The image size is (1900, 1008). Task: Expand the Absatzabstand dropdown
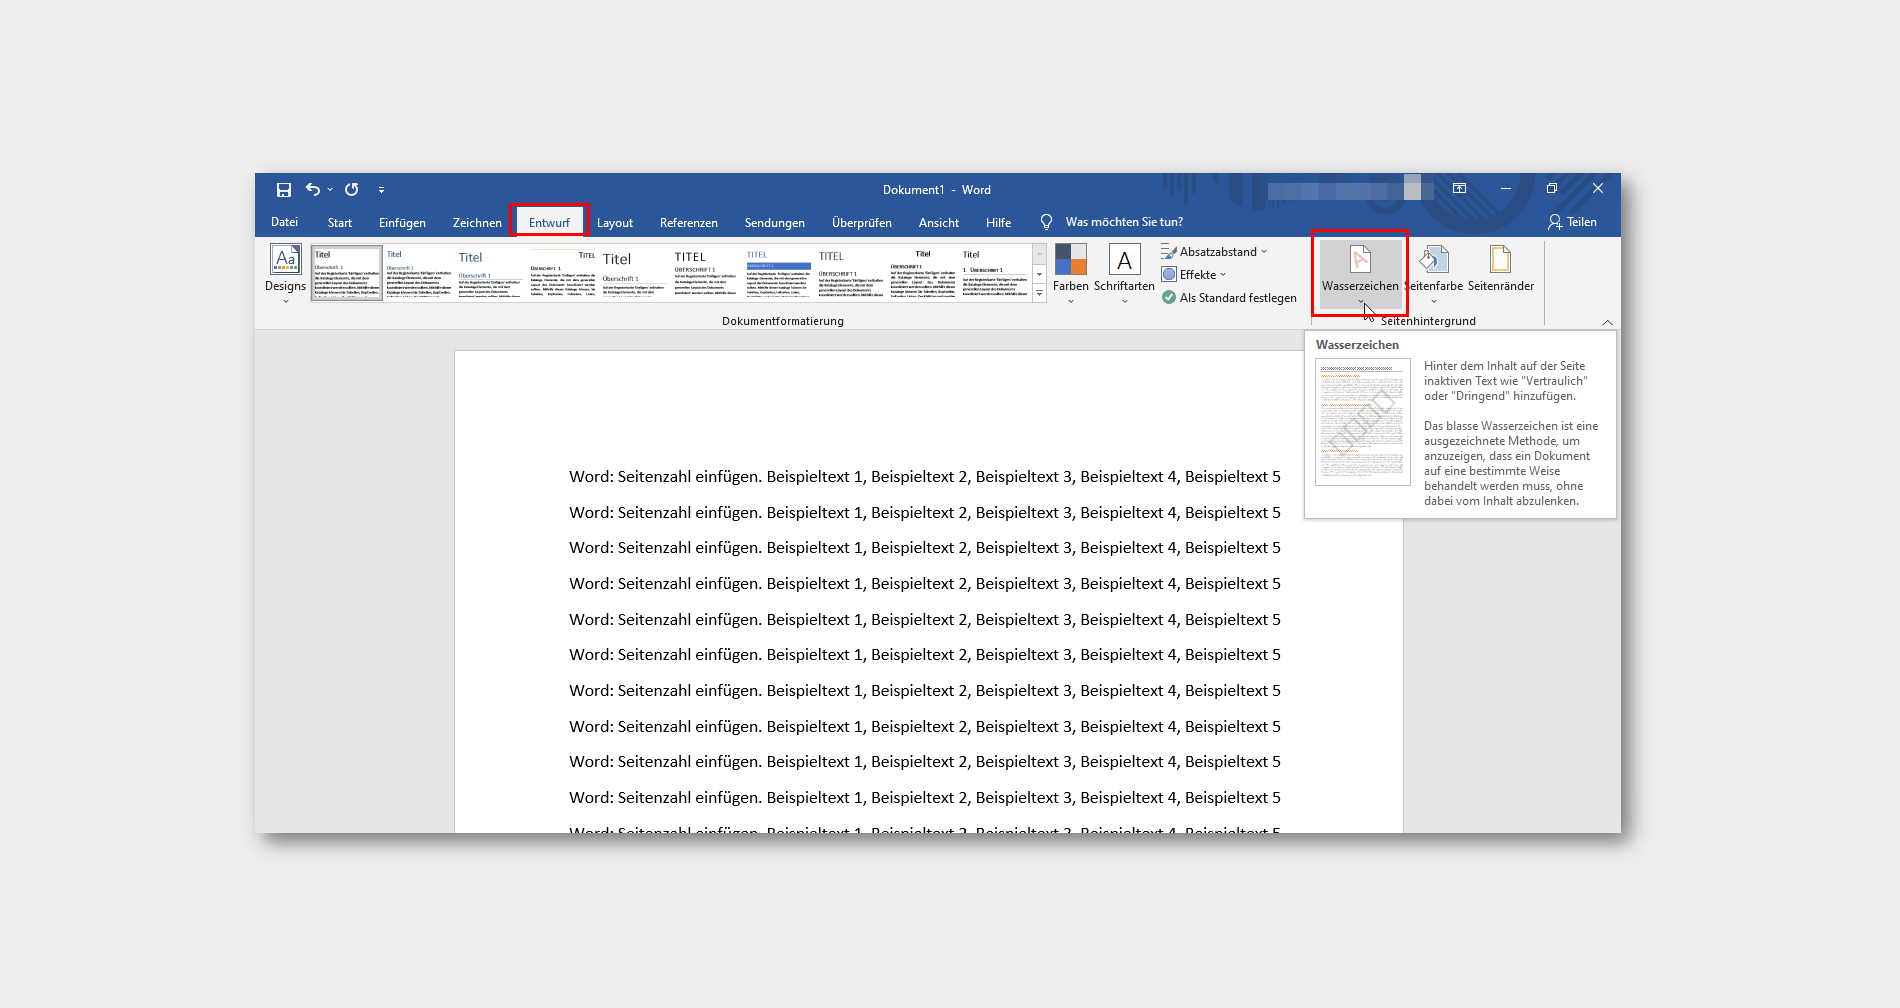coord(1262,251)
